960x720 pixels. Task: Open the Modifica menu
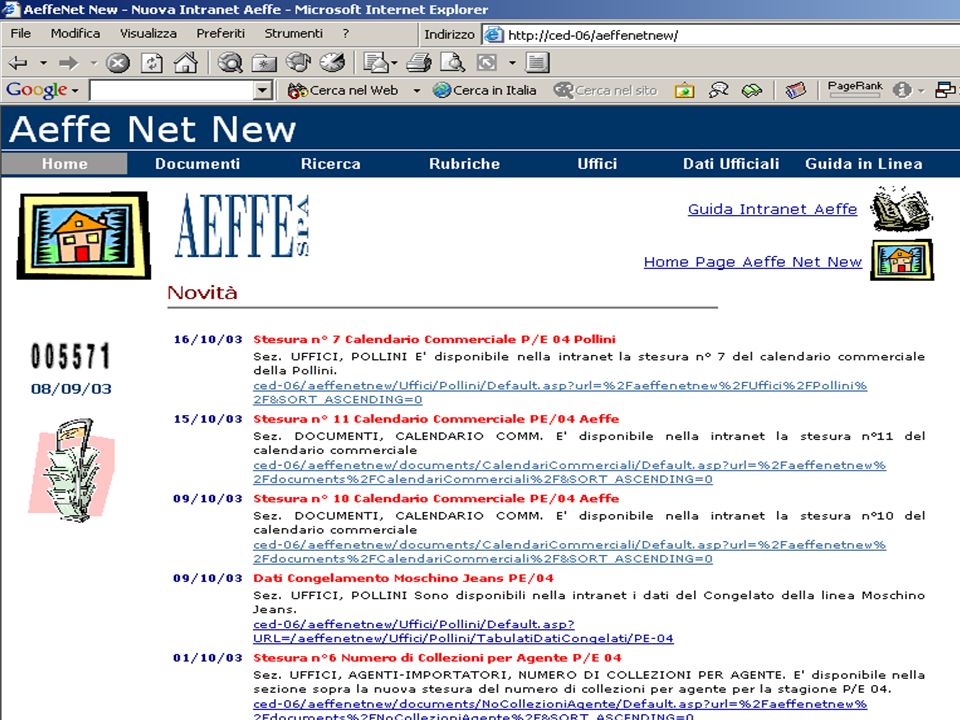click(75, 34)
